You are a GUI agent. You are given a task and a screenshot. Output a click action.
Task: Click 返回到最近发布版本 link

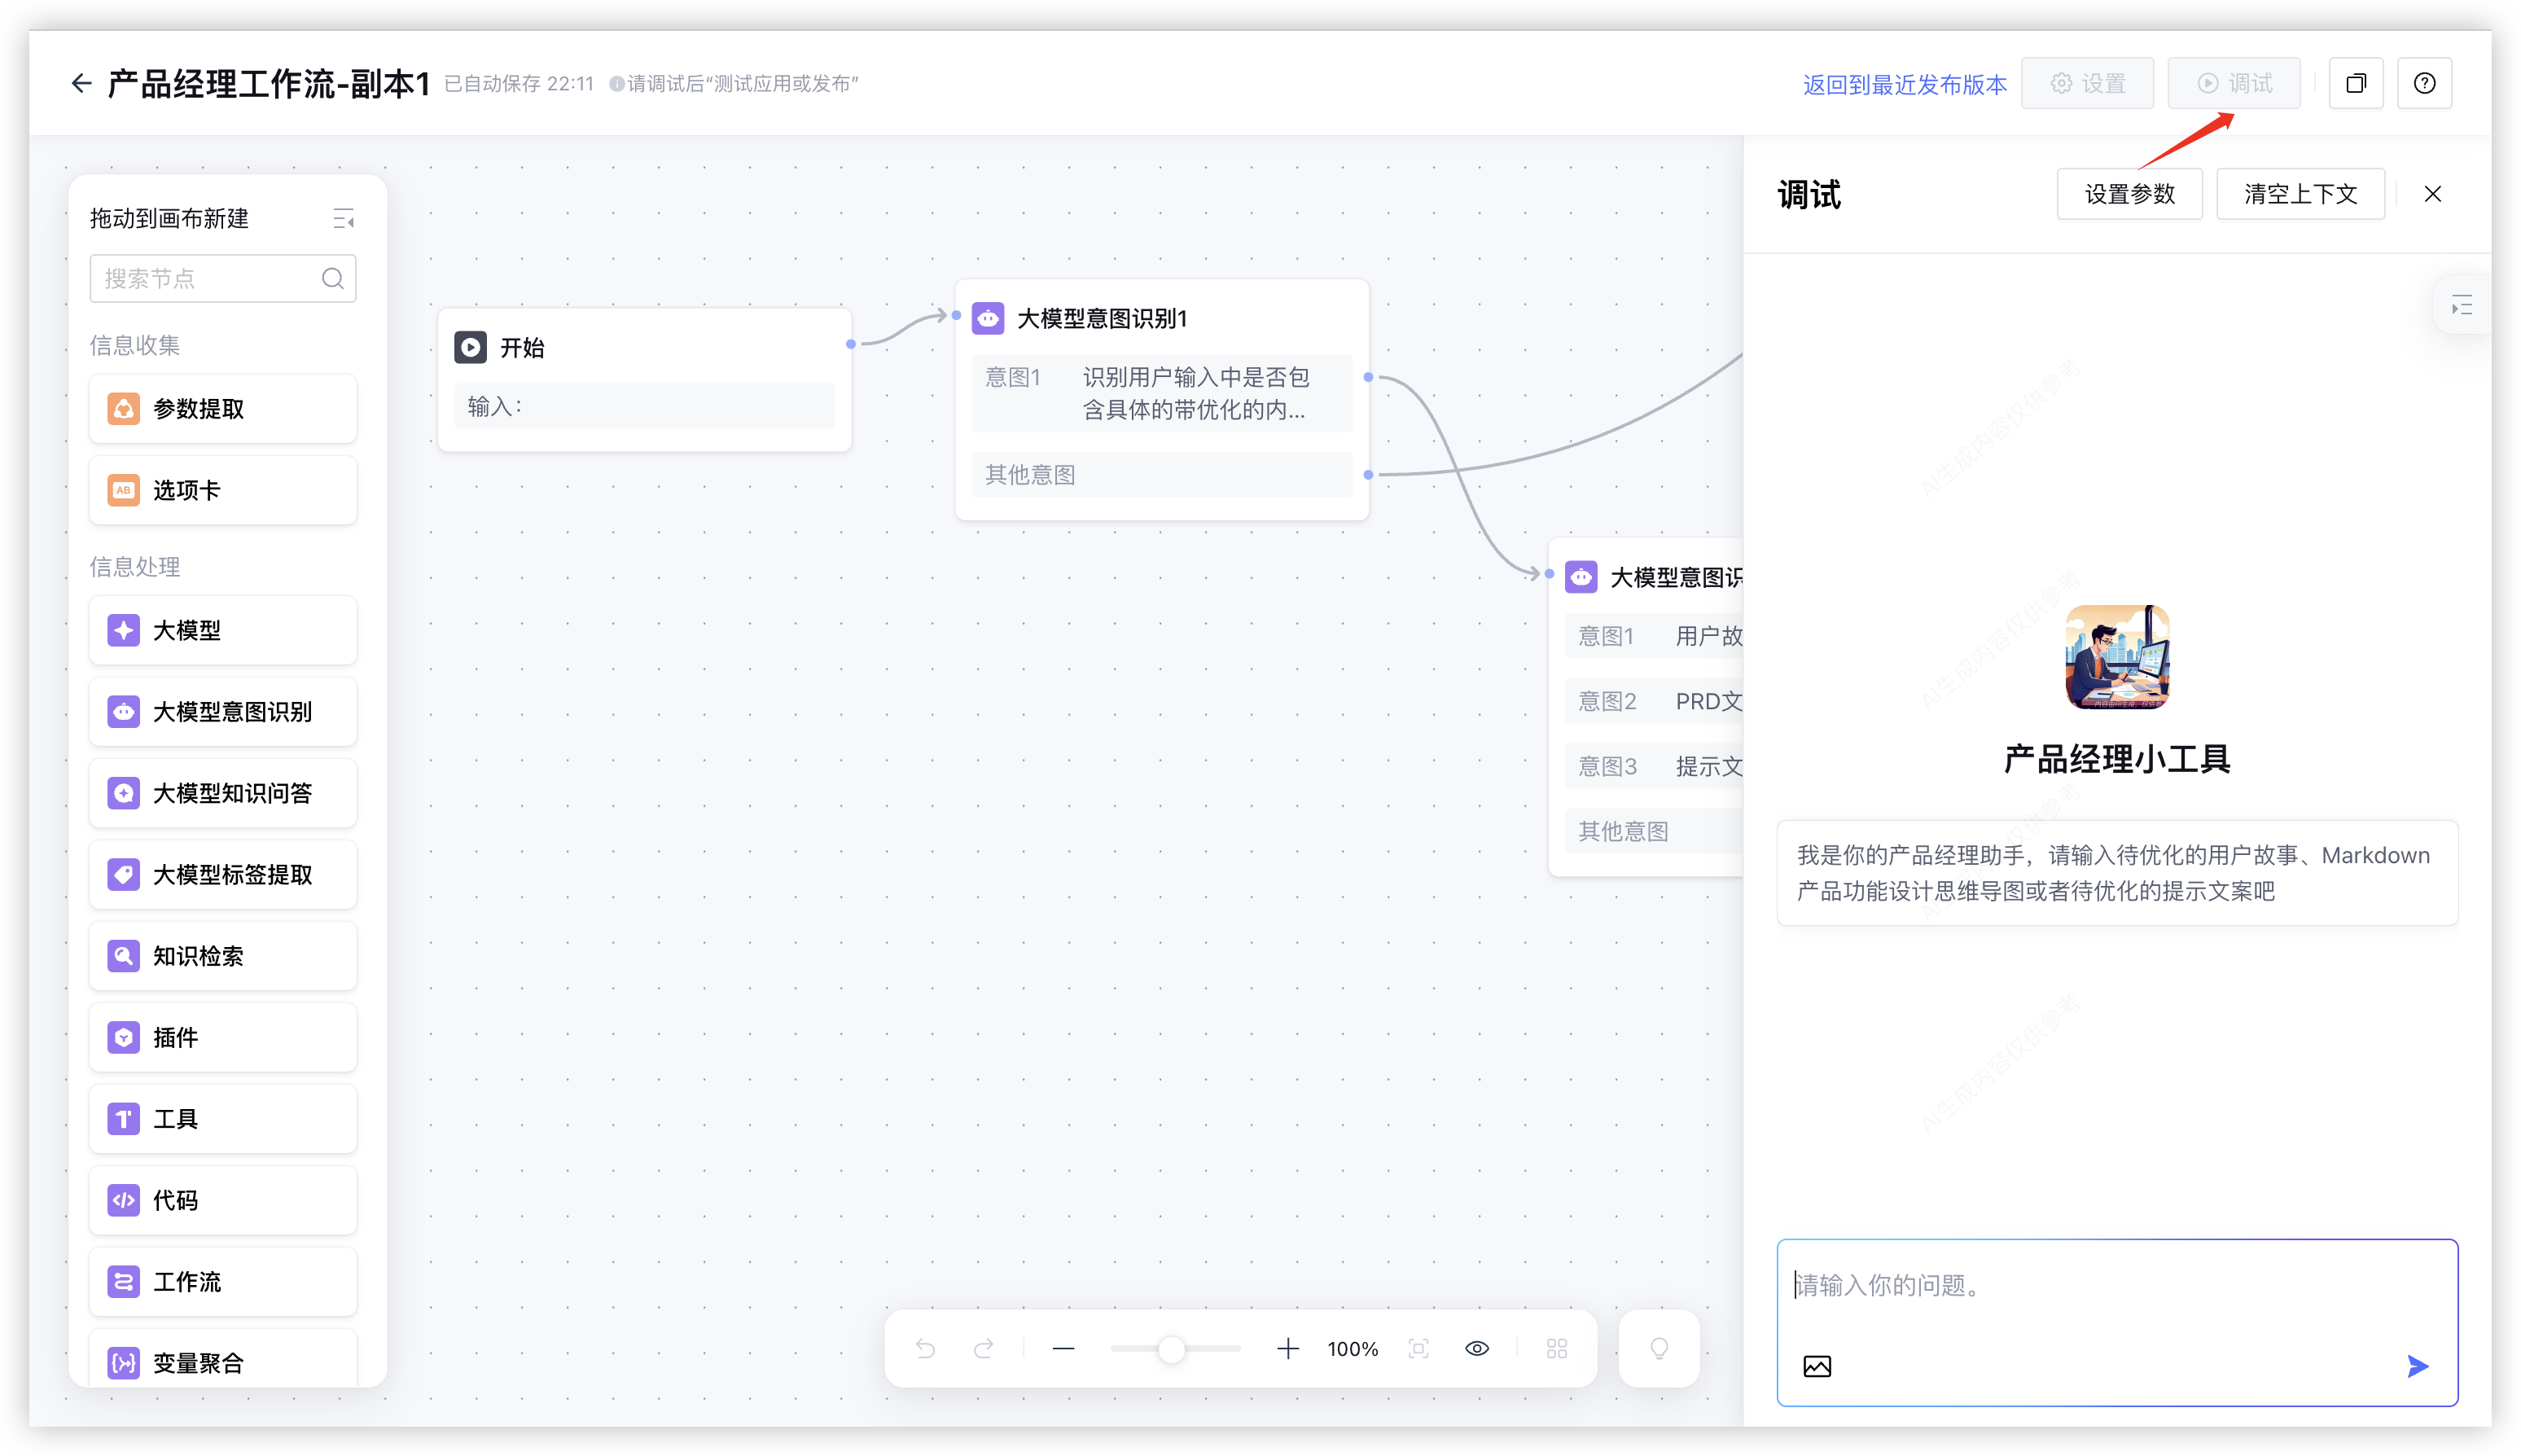click(1904, 84)
